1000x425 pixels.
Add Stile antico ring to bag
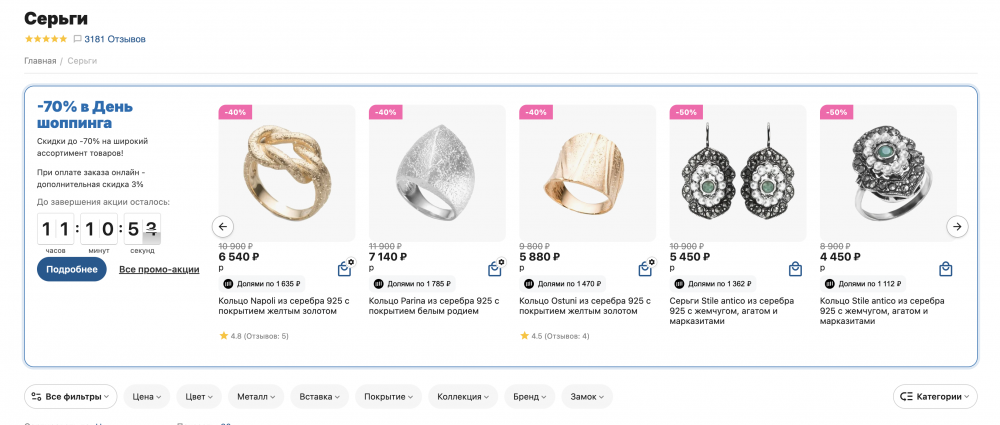[x=945, y=268]
